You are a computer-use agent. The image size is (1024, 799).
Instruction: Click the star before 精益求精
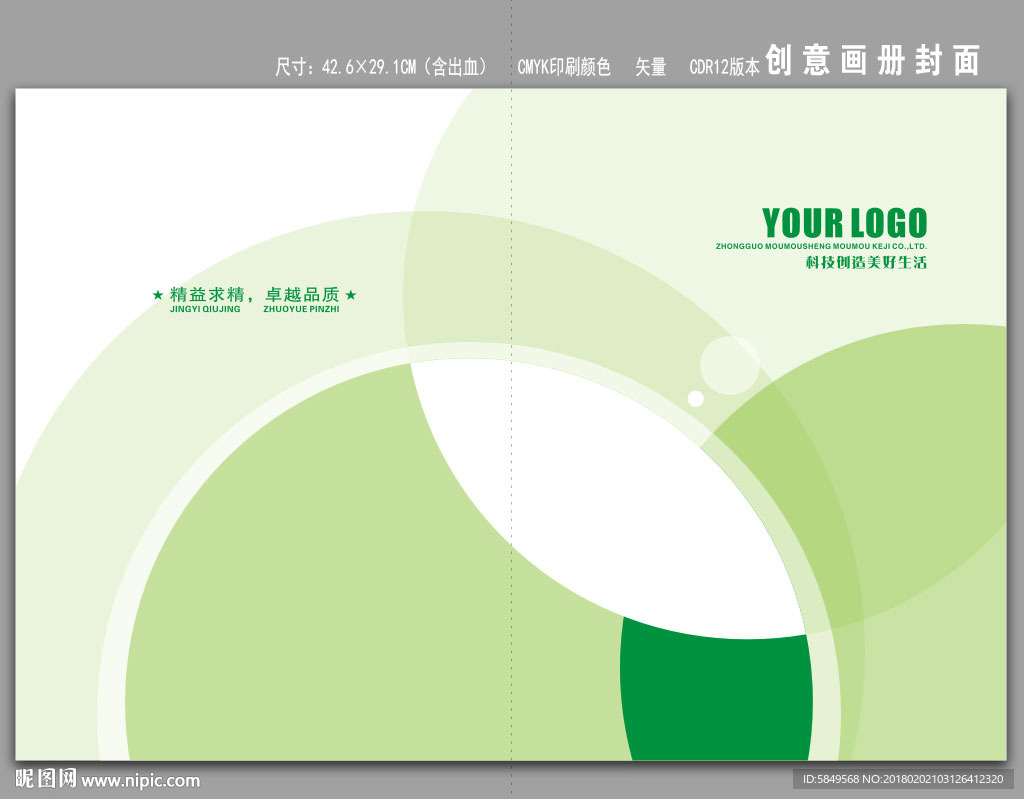(x=157, y=295)
